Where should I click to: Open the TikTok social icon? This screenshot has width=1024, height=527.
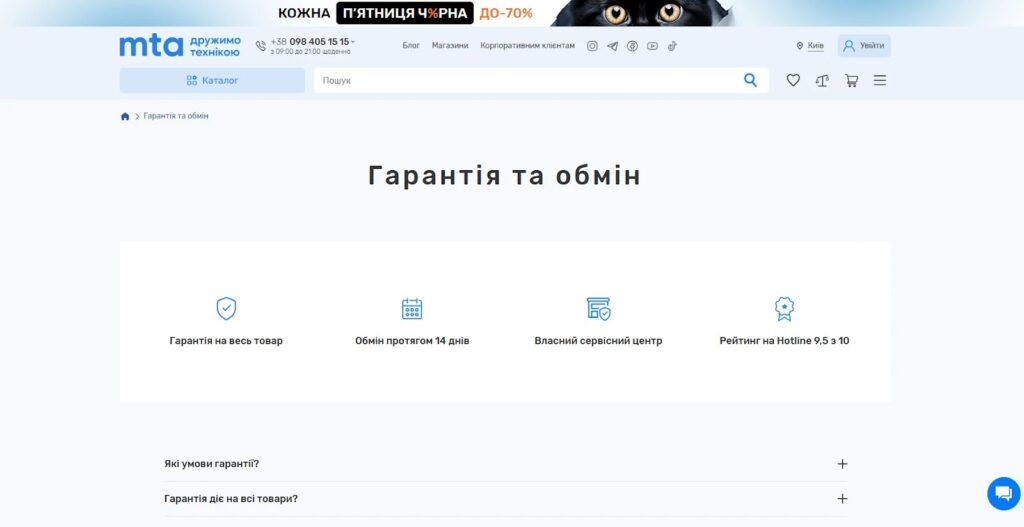672,46
